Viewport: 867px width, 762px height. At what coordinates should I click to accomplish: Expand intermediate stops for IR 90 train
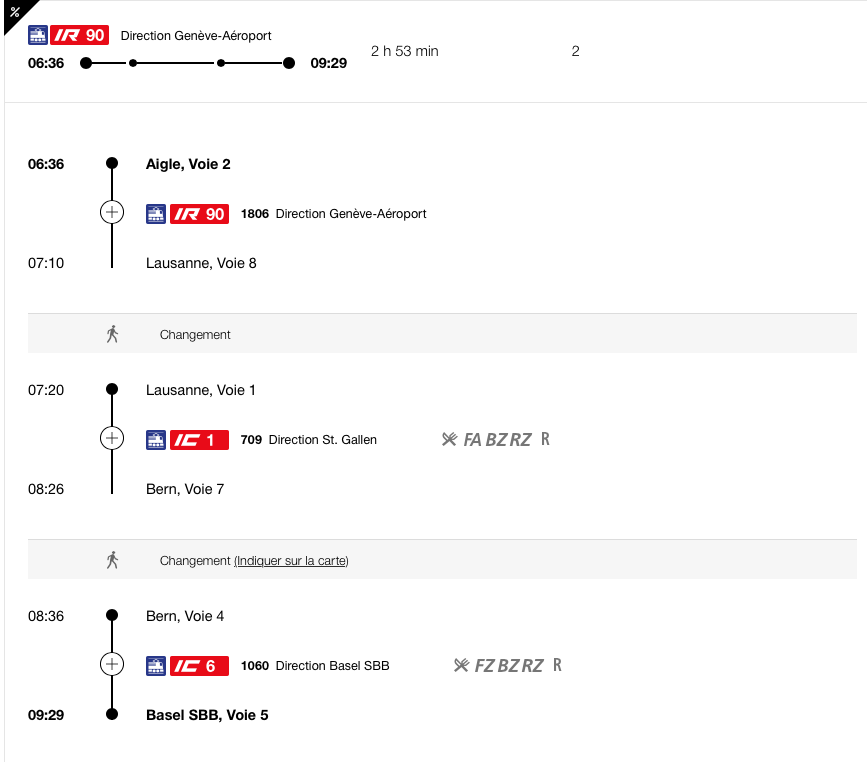112,212
